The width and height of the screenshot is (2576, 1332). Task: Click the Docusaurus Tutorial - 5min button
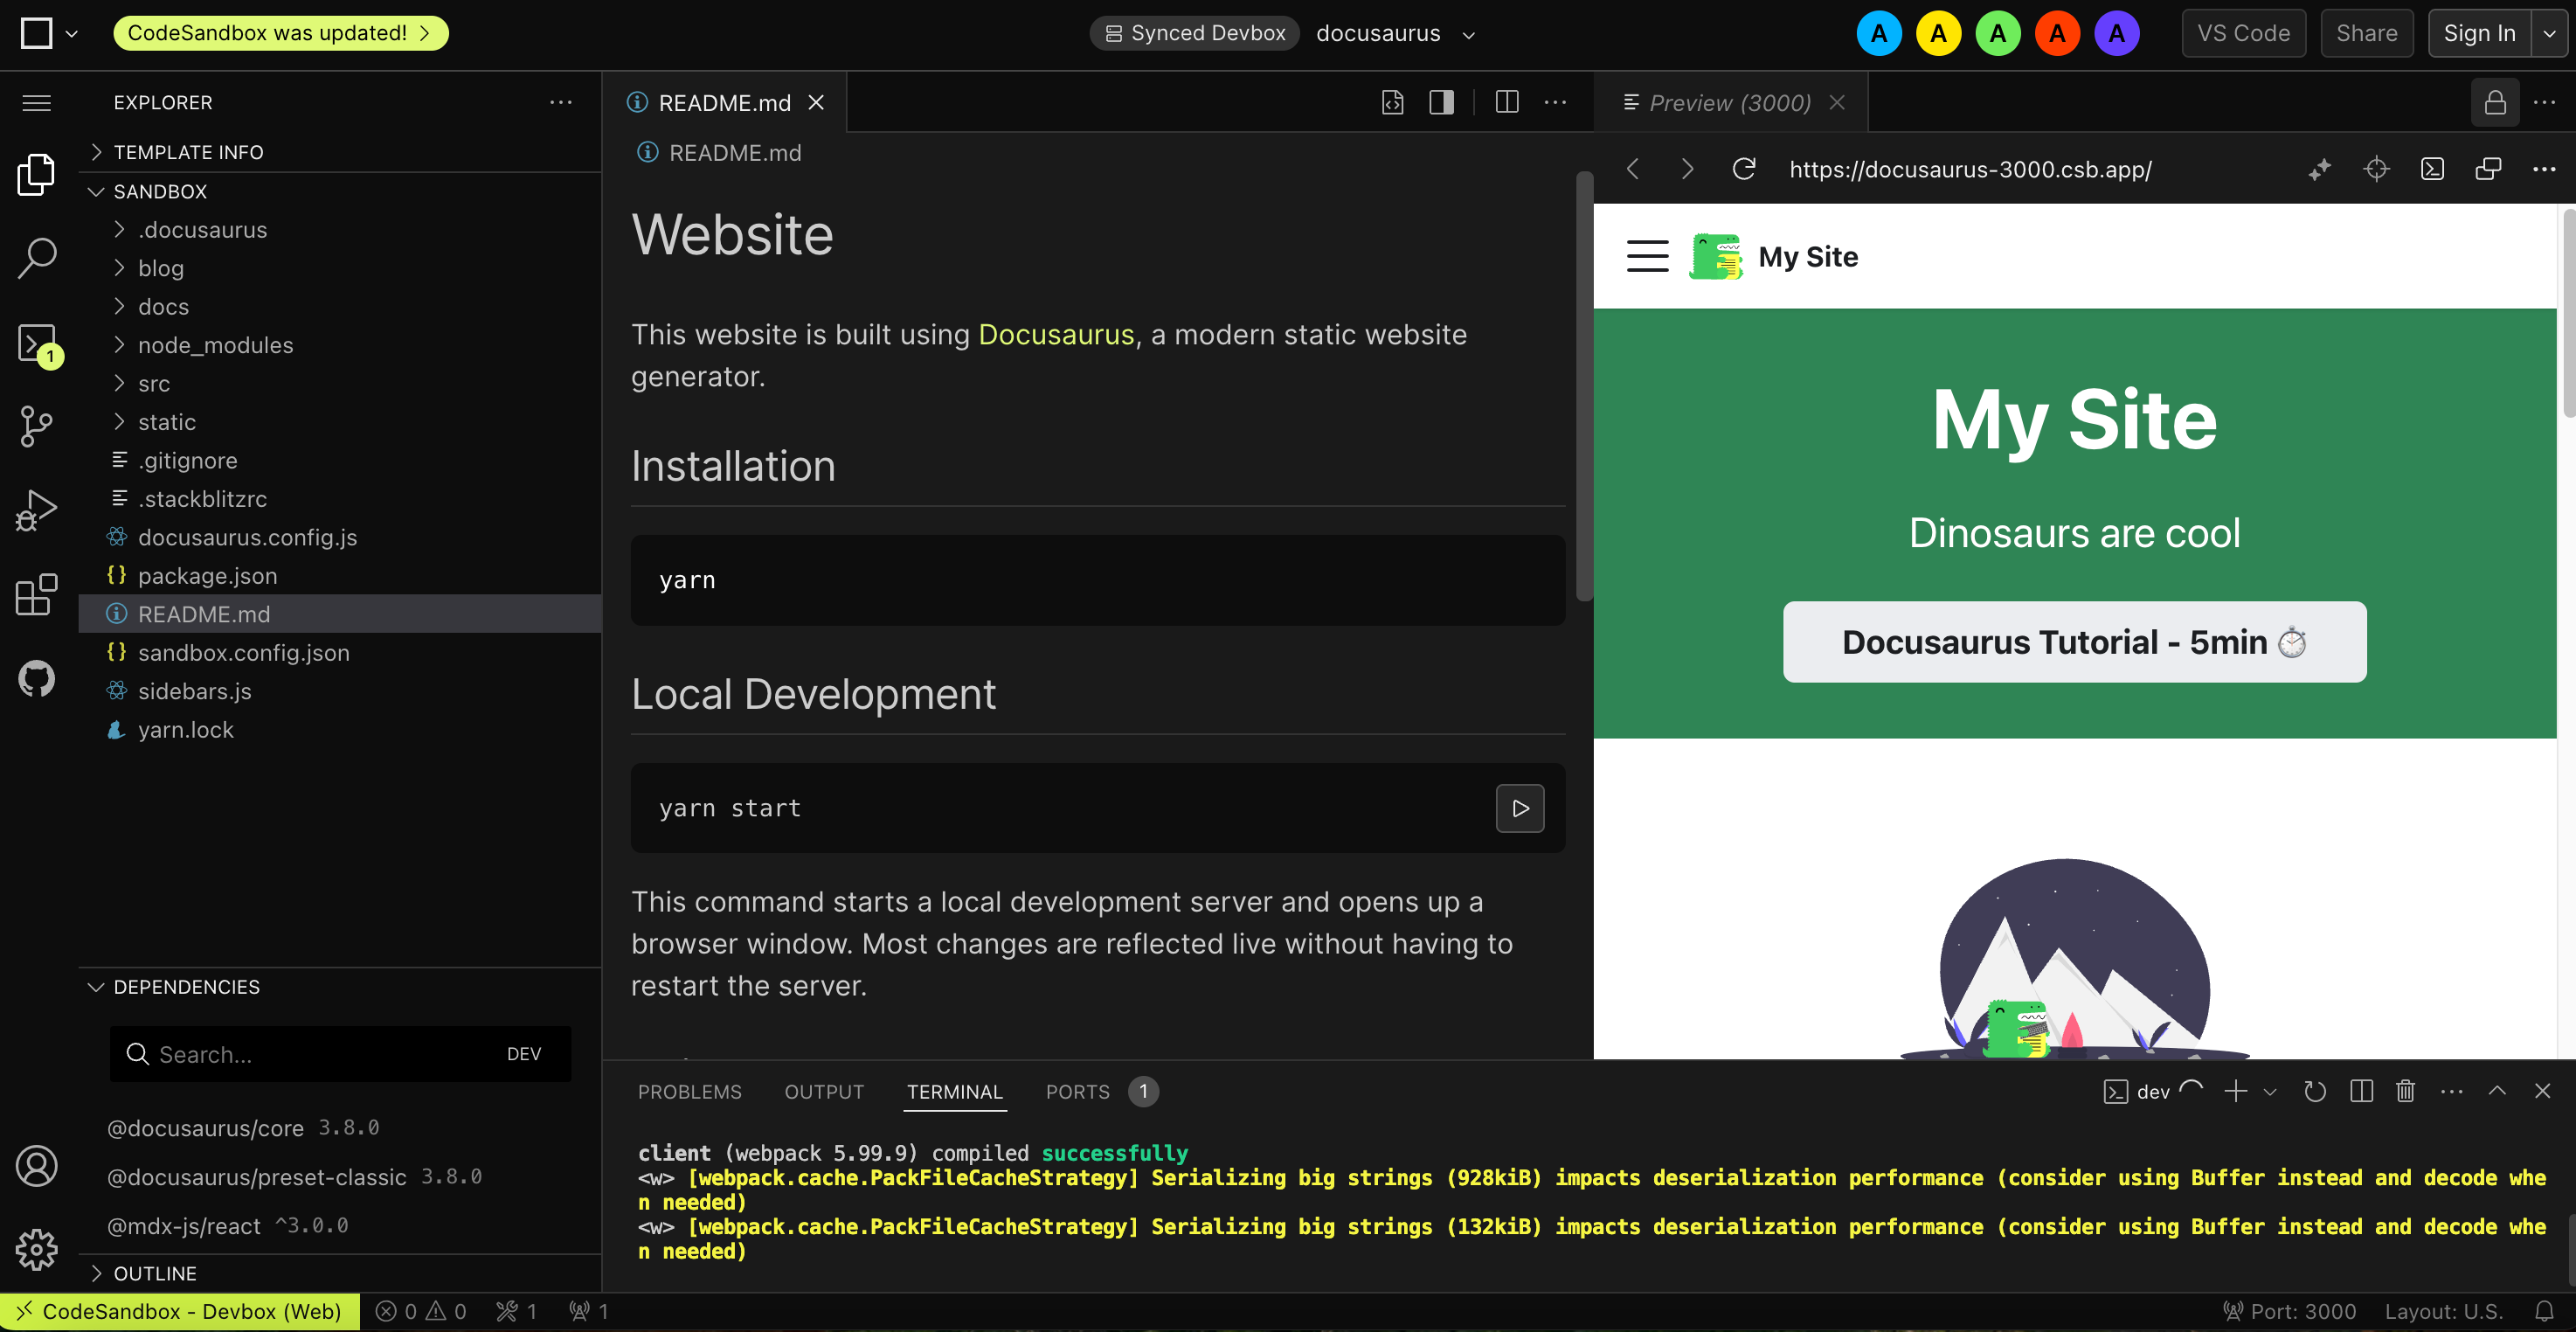(2074, 642)
